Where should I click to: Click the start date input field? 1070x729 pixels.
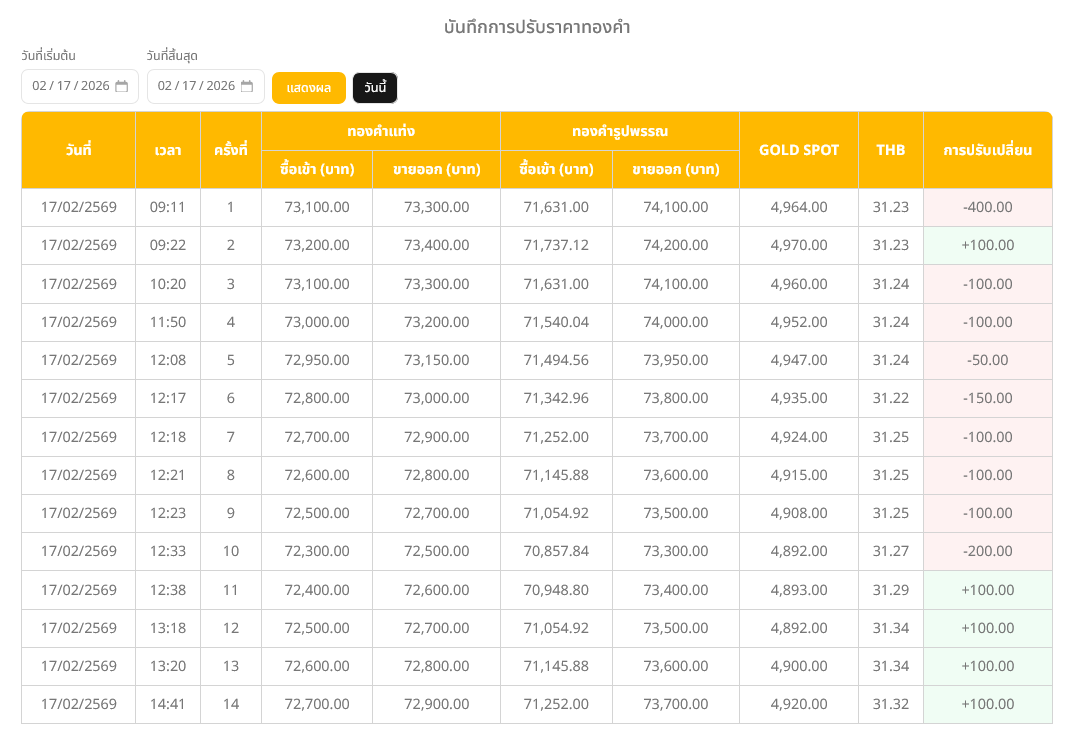70,86
